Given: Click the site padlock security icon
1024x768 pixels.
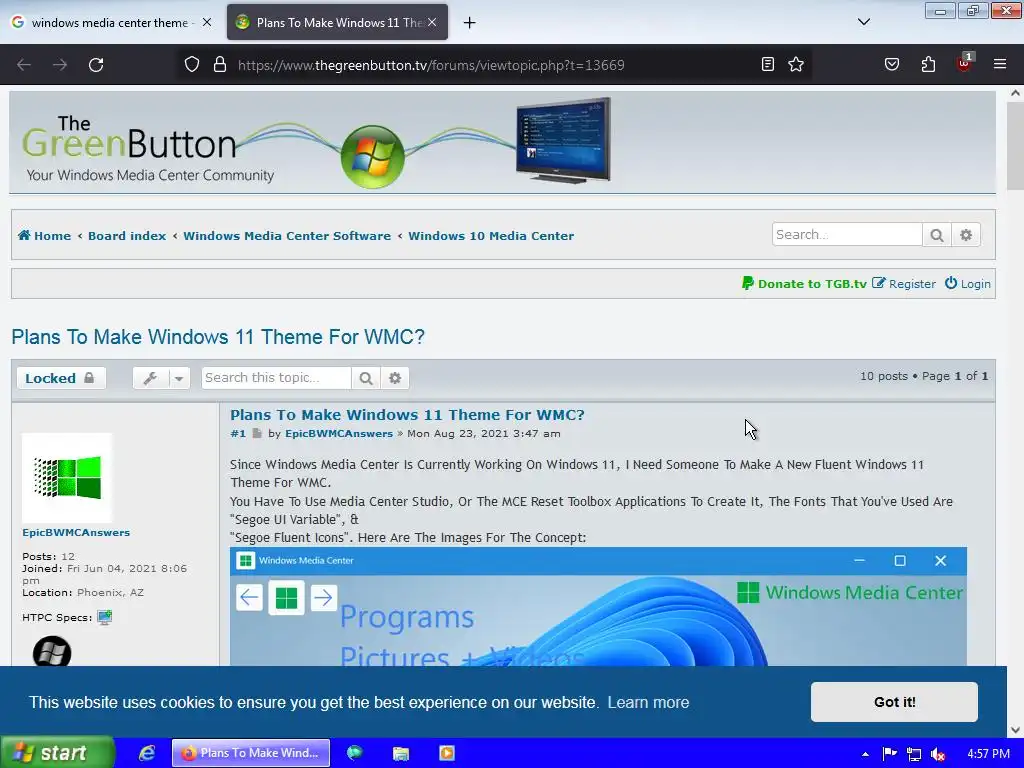Looking at the screenshot, I should point(220,65).
